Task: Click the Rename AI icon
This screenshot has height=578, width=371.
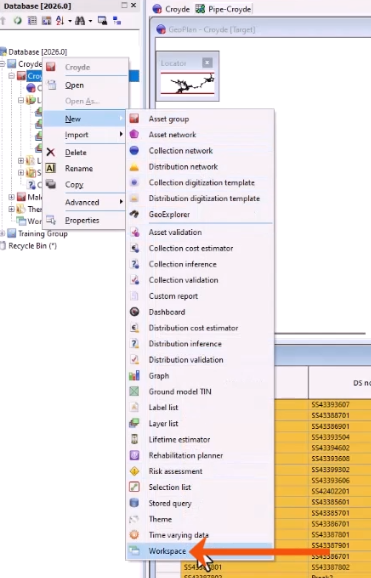Action: point(51,168)
